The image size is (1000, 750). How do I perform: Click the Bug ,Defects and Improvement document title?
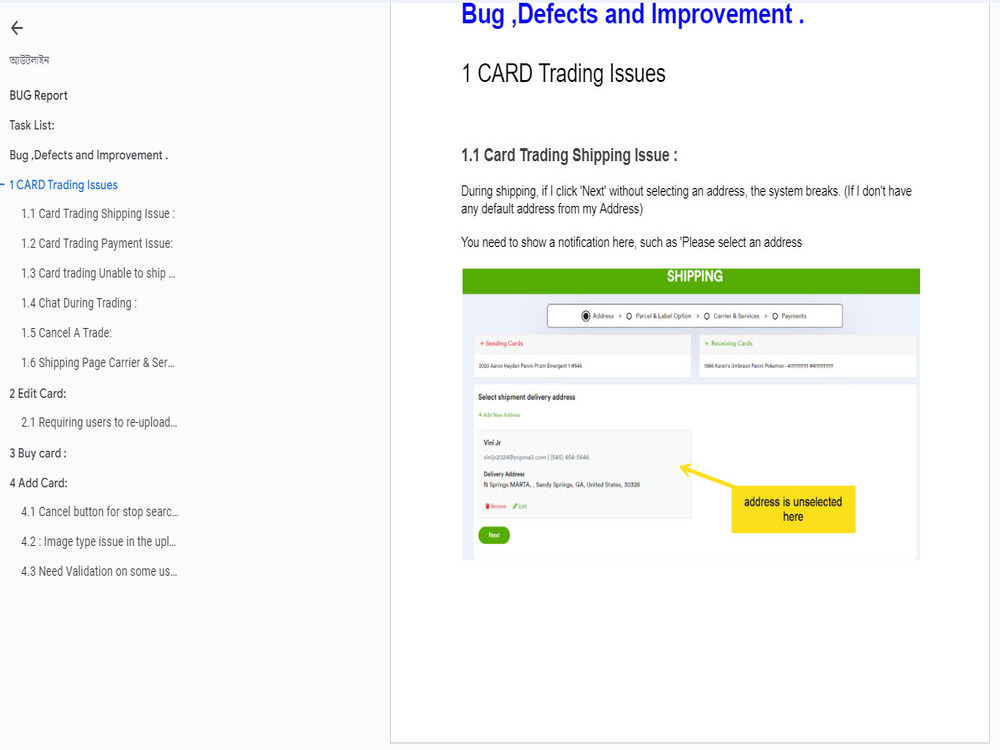(633, 14)
